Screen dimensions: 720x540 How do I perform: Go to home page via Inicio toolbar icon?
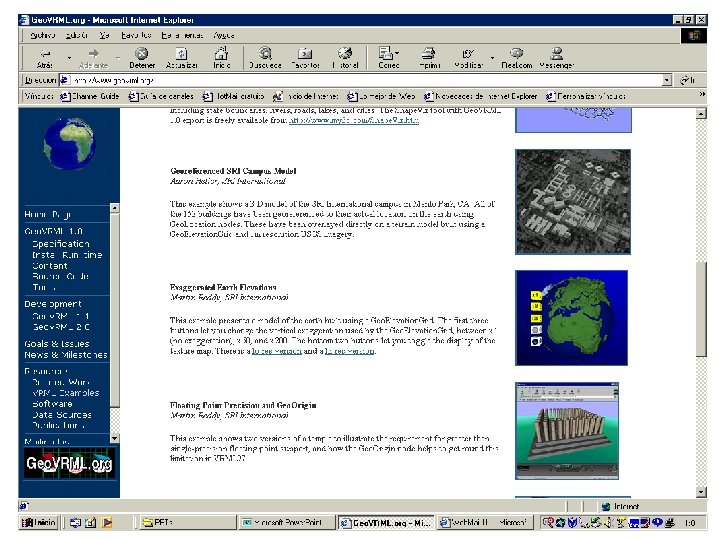pos(221,57)
